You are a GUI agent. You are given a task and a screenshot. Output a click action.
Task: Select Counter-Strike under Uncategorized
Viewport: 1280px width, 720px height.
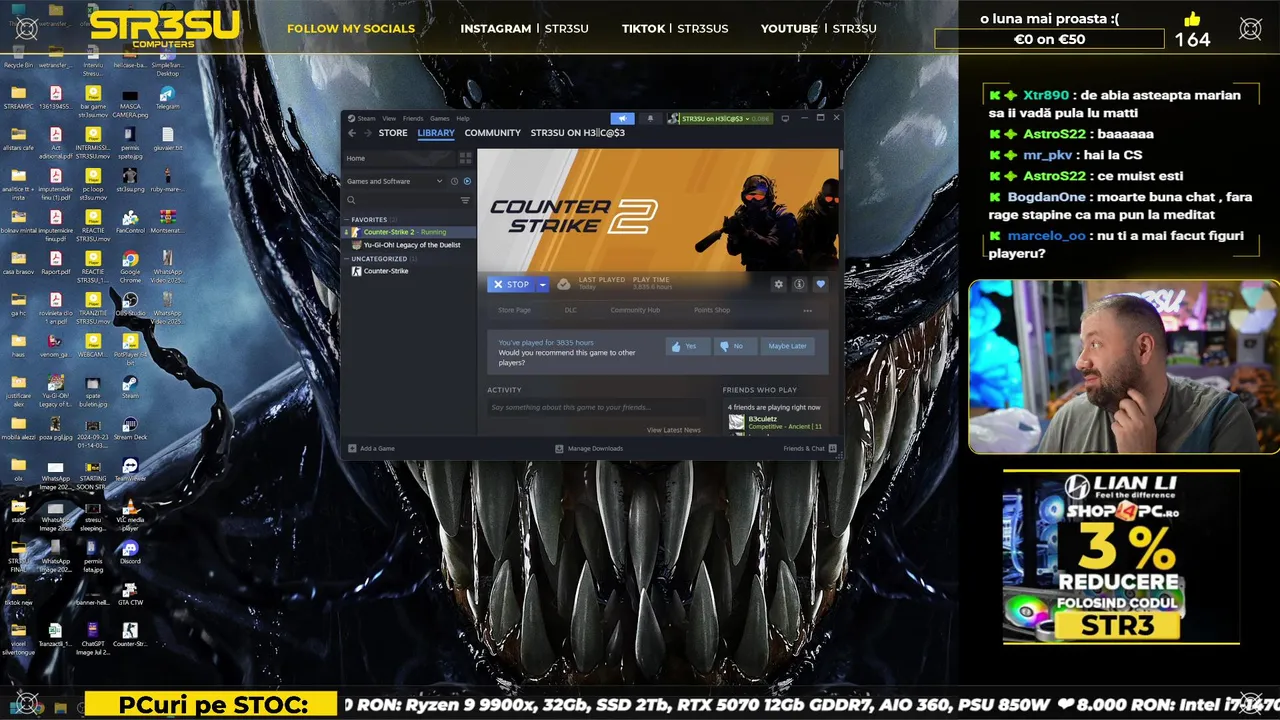point(410,271)
